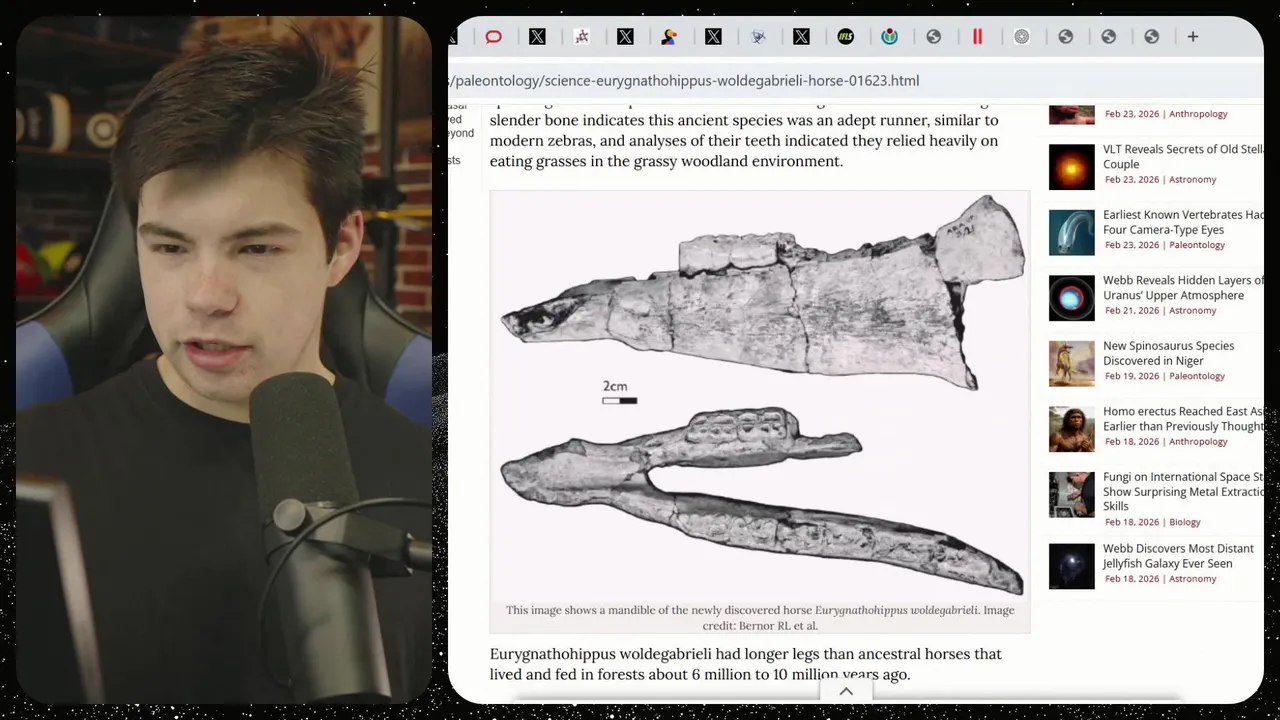Open 'Webb Discovers Most Distant Jellyfish Galaxy' article
Image resolution: width=1280 pixels, height=720 pixels.
1180,556
